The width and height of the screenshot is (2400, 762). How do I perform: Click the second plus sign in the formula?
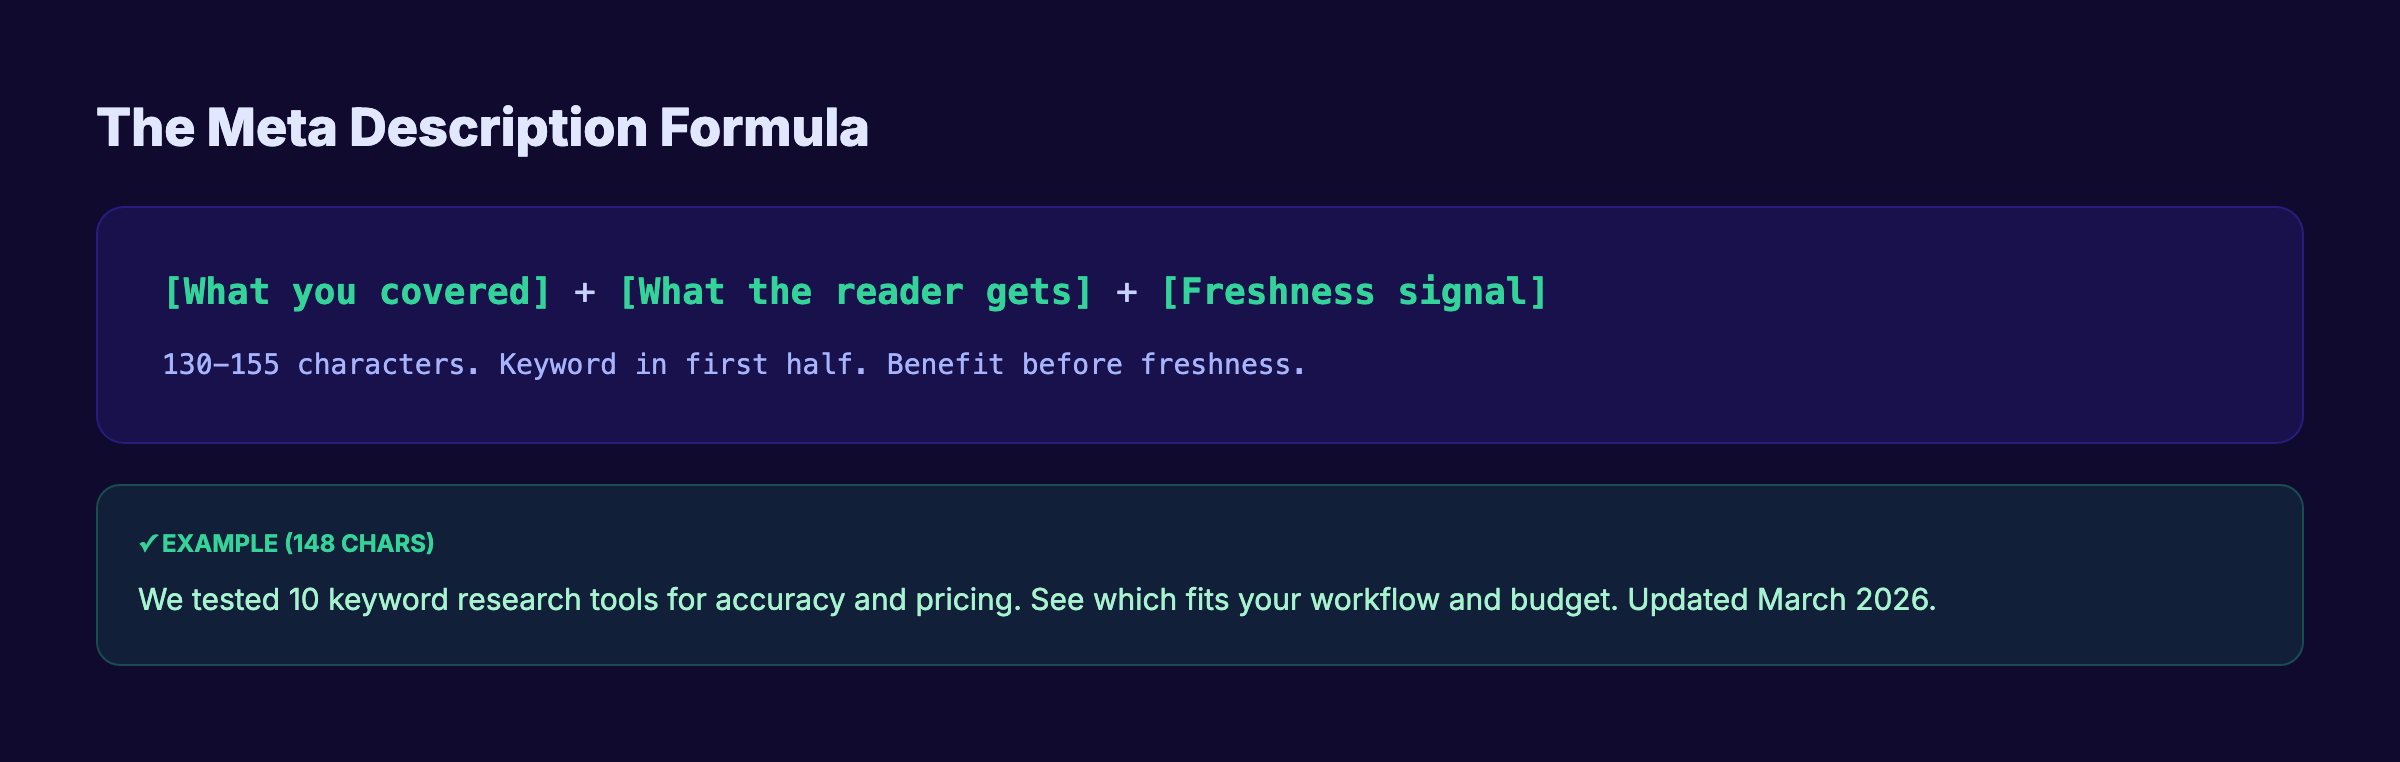tap(1127, 292)
